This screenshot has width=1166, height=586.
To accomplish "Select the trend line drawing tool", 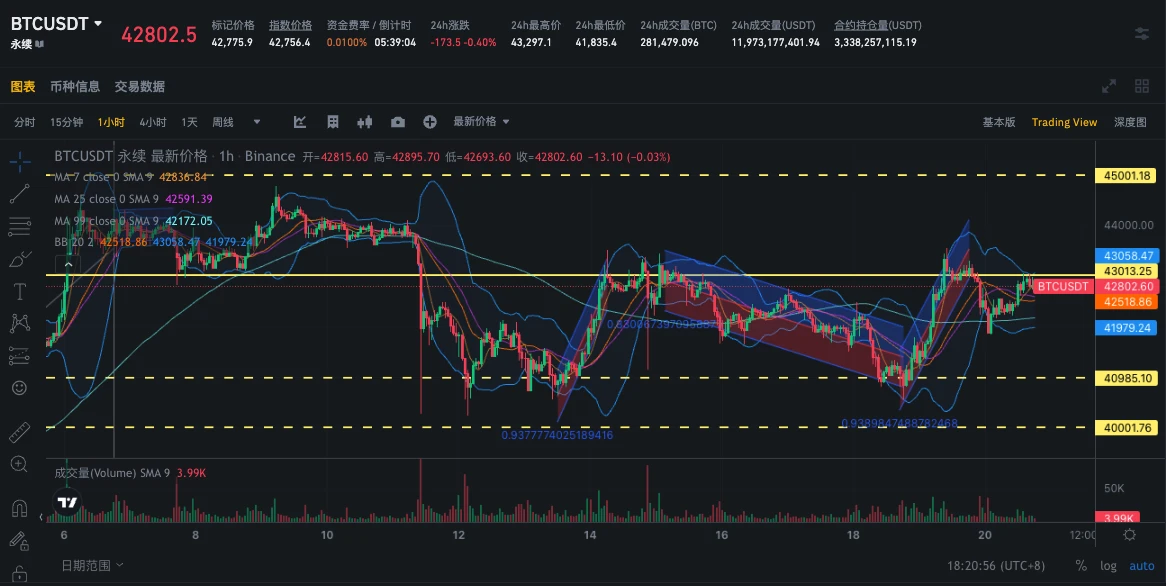I will point(19,193).
